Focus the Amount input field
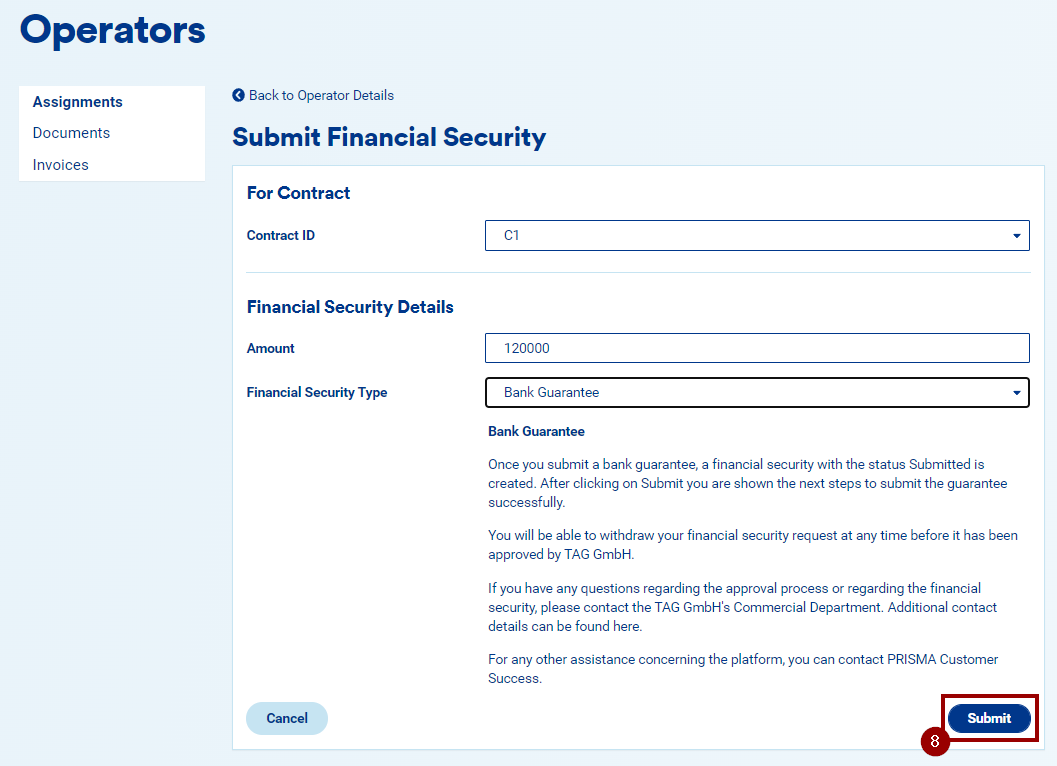1057x766 pixels. pos(757,348)
